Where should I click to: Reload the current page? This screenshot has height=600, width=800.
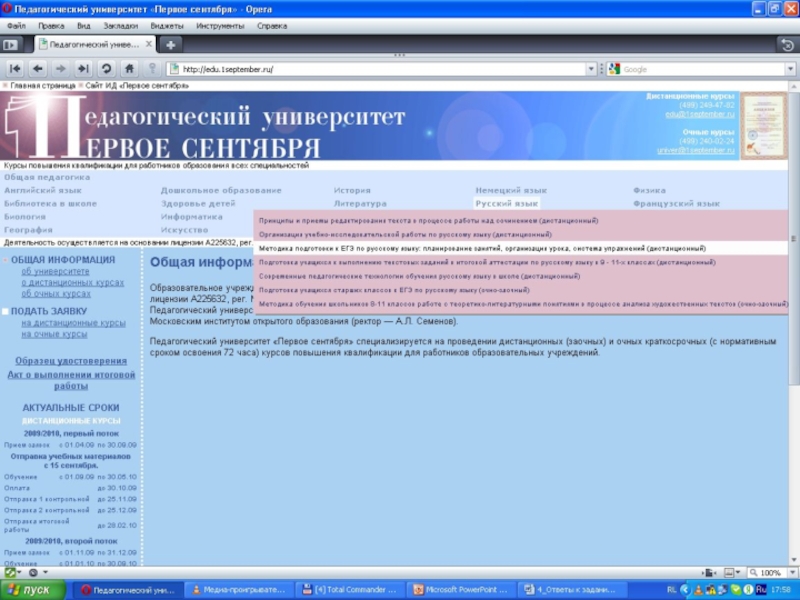[x=106, y=68]
